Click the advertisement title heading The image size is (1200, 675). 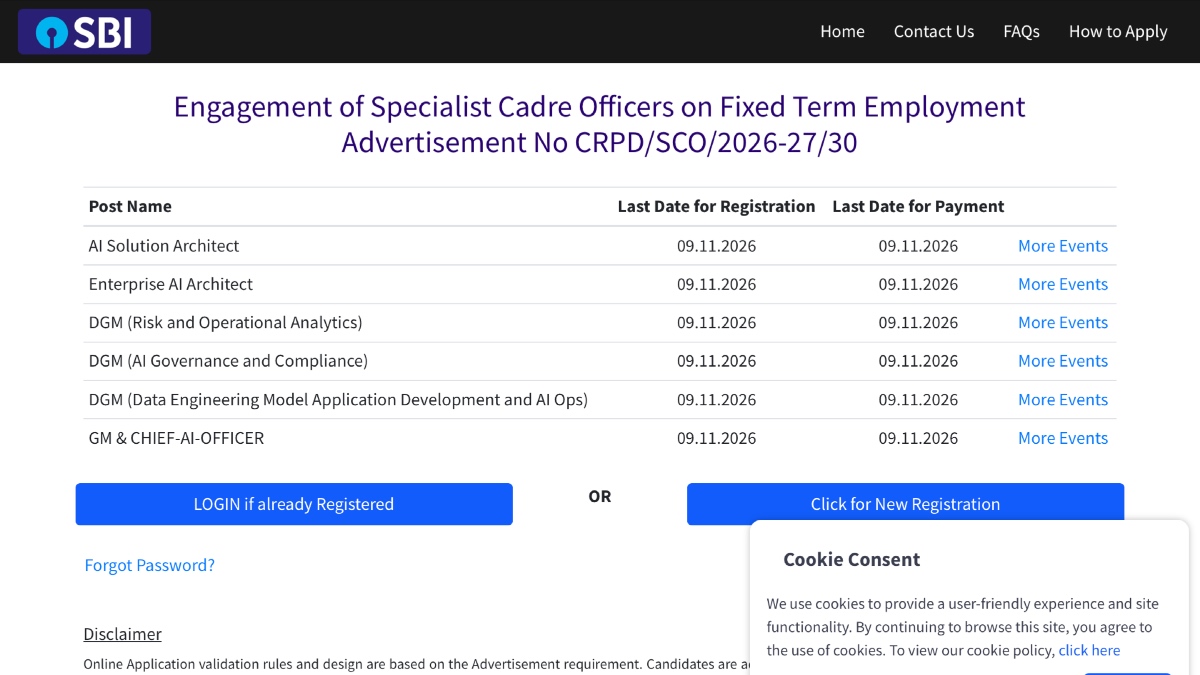600,125
